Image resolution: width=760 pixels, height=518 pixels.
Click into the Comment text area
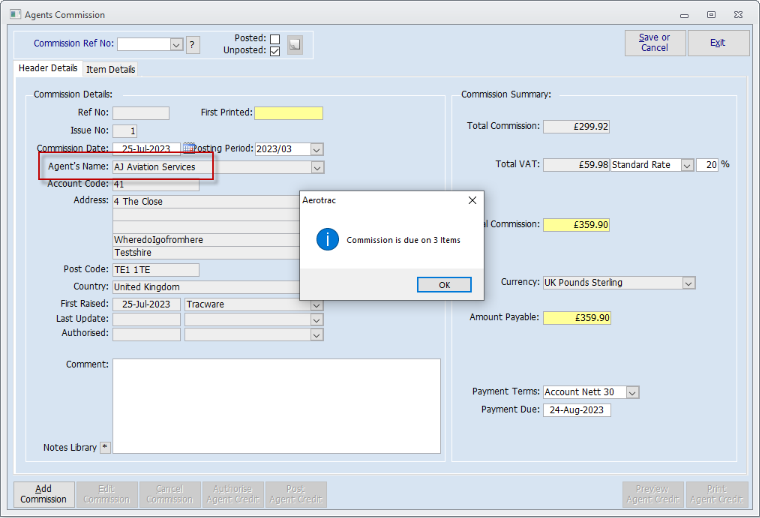[x=276, y=406]
